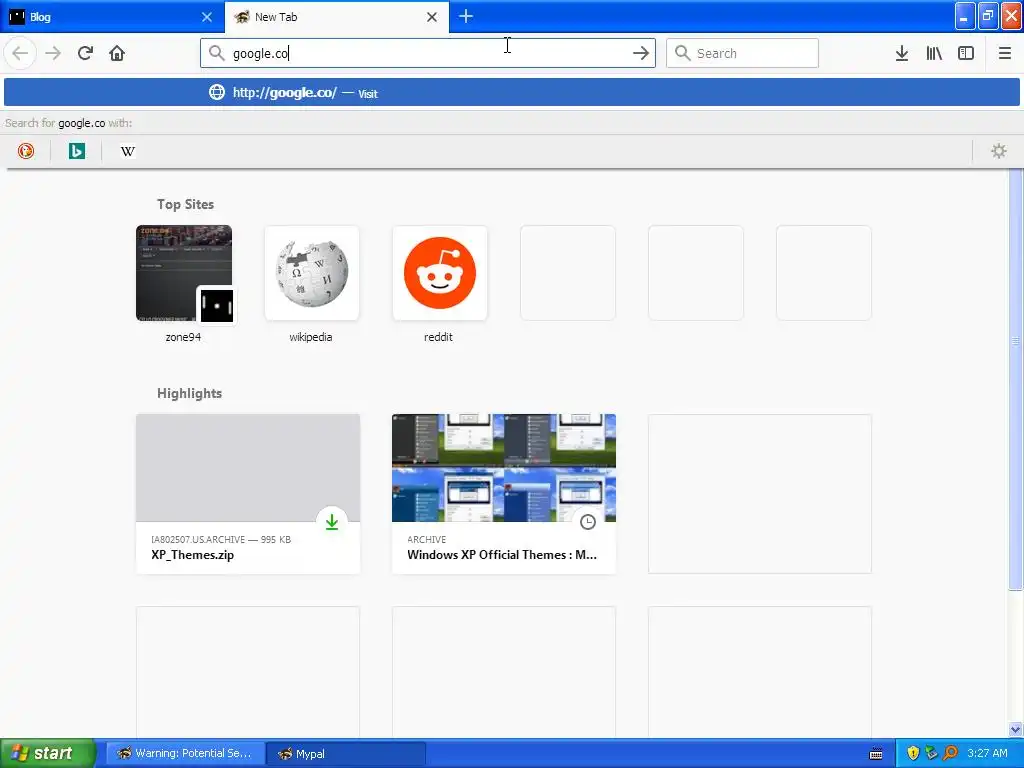The height and width of the screenshot is (768, 1024).
Task: Click the globe icon on the suggestion row
Action: pos(217,92)
